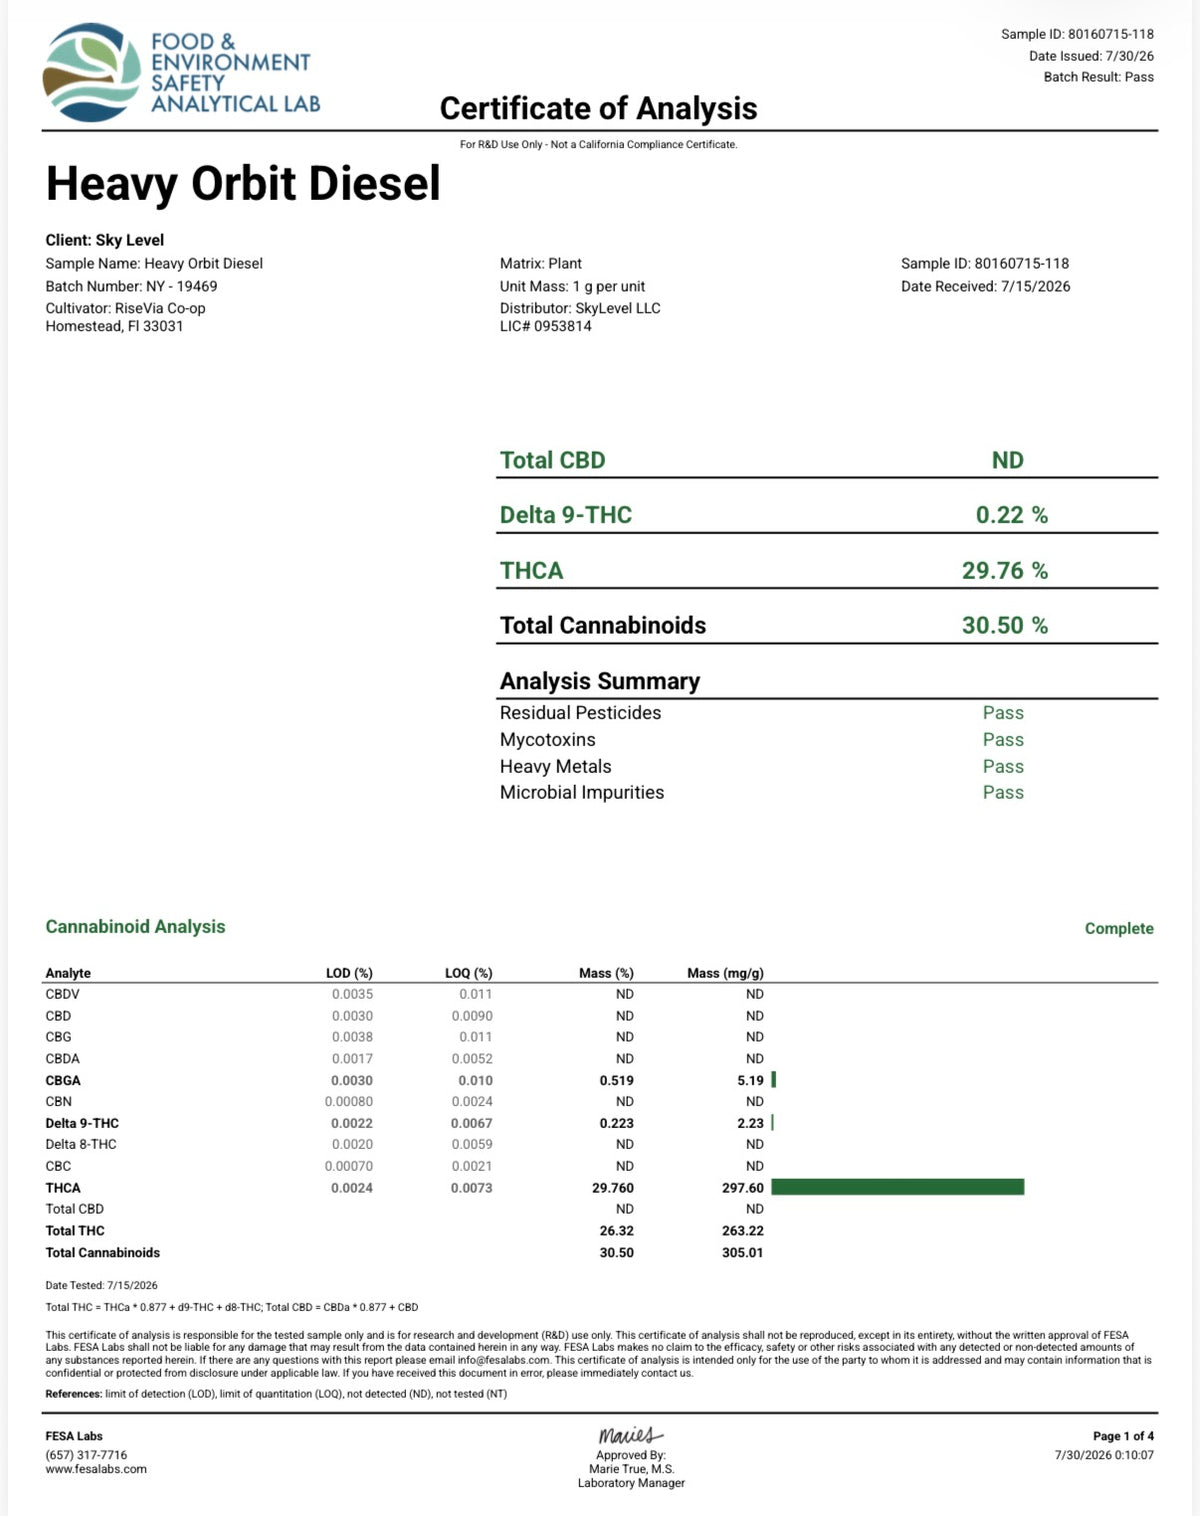1200x1516 pixels.
Task: Select the Heavy Orbit Diesel title
Action: click(243, 183)
